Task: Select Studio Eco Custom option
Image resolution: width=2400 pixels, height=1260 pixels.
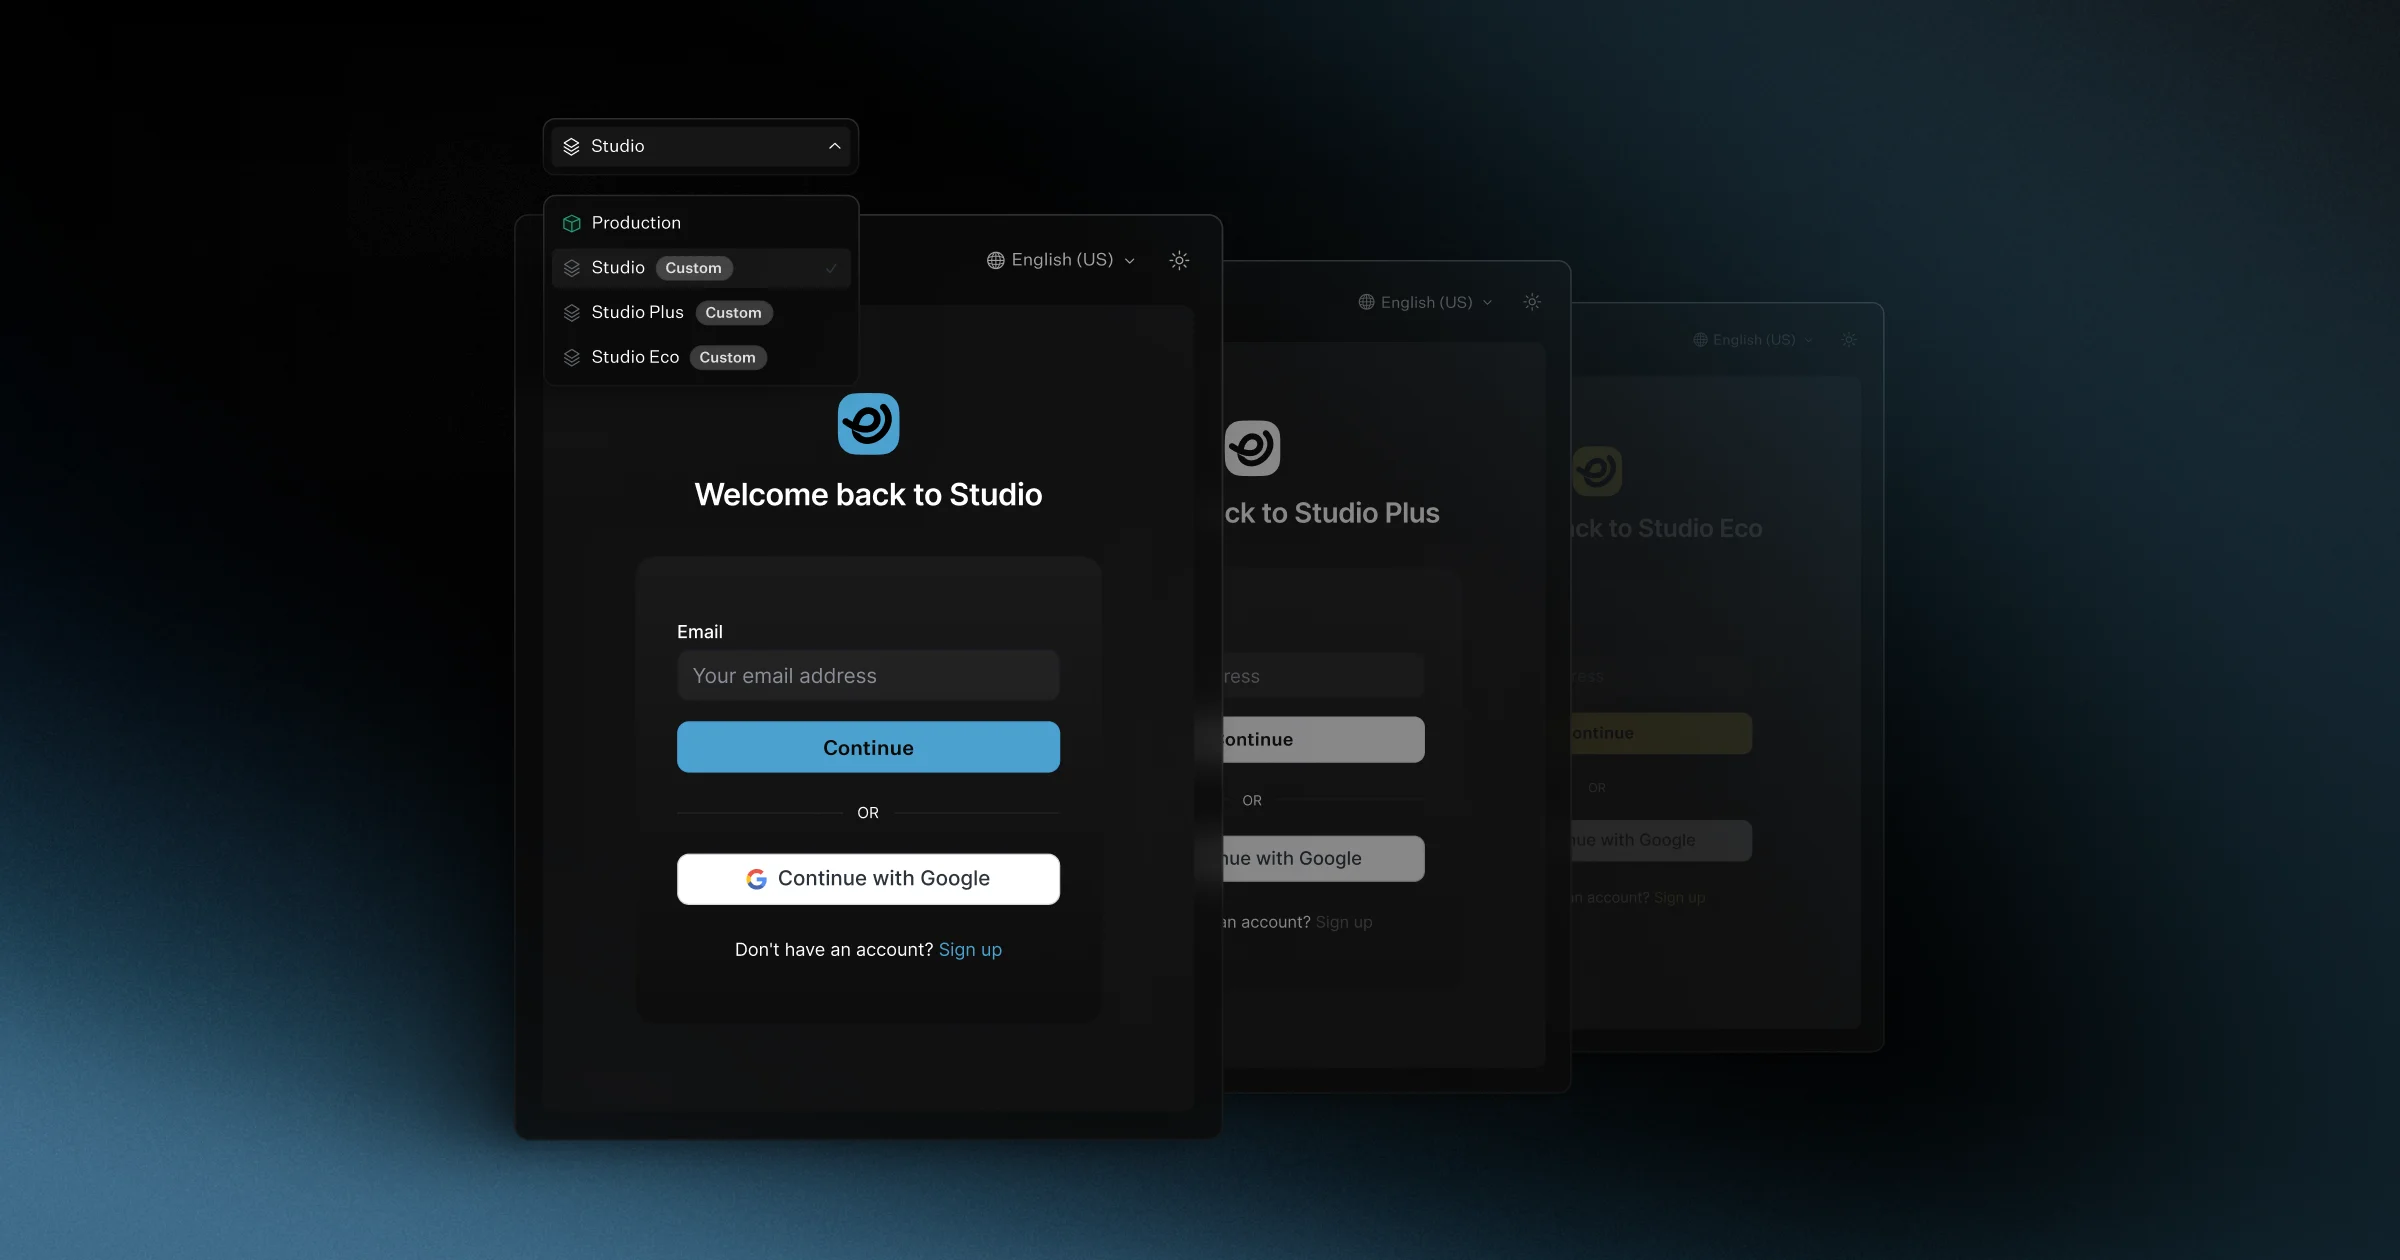Action: (700, 358)
